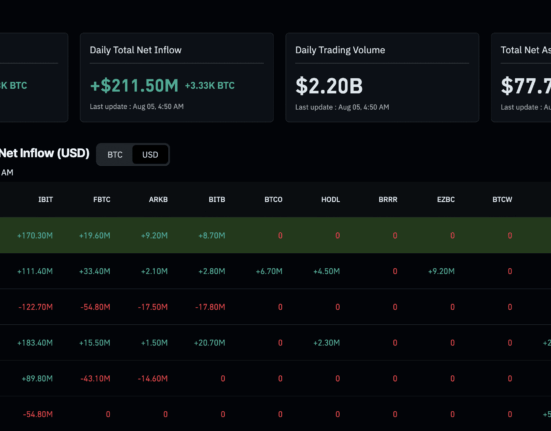
Task: Click the +20.70M BITB cell
Action: tap(209, 343)
